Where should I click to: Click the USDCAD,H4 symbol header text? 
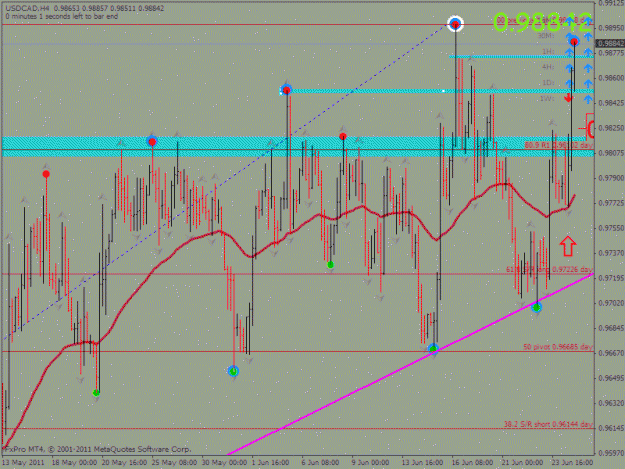point(28,8)
